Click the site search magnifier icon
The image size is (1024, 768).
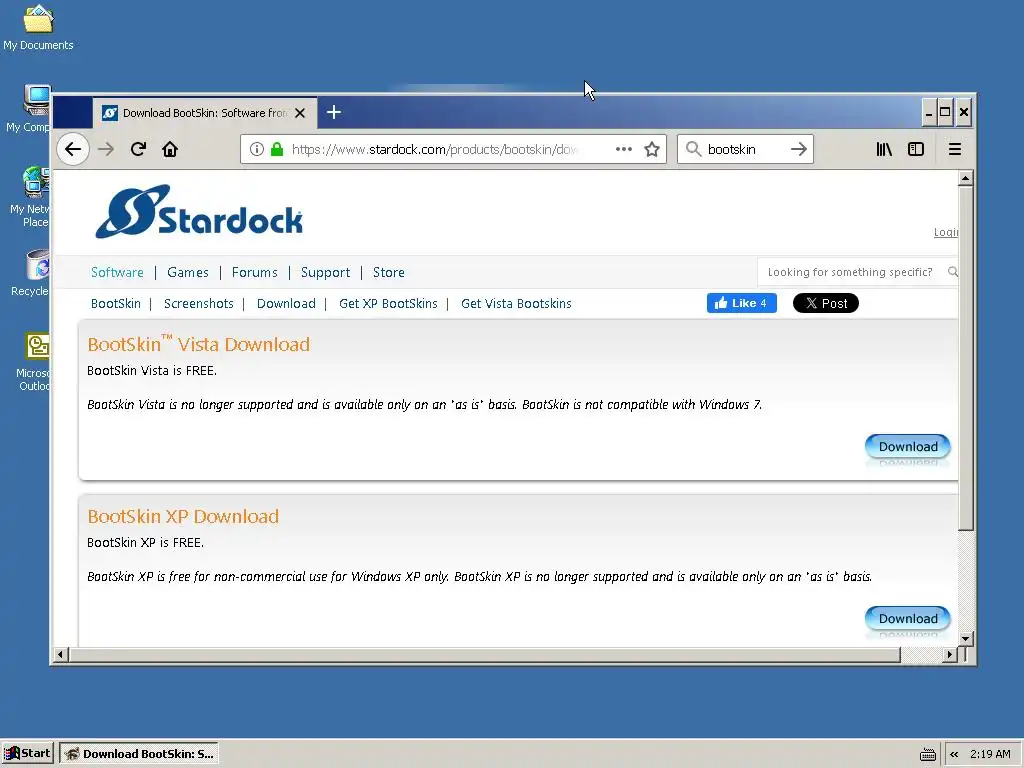click(x=953, y=272)
